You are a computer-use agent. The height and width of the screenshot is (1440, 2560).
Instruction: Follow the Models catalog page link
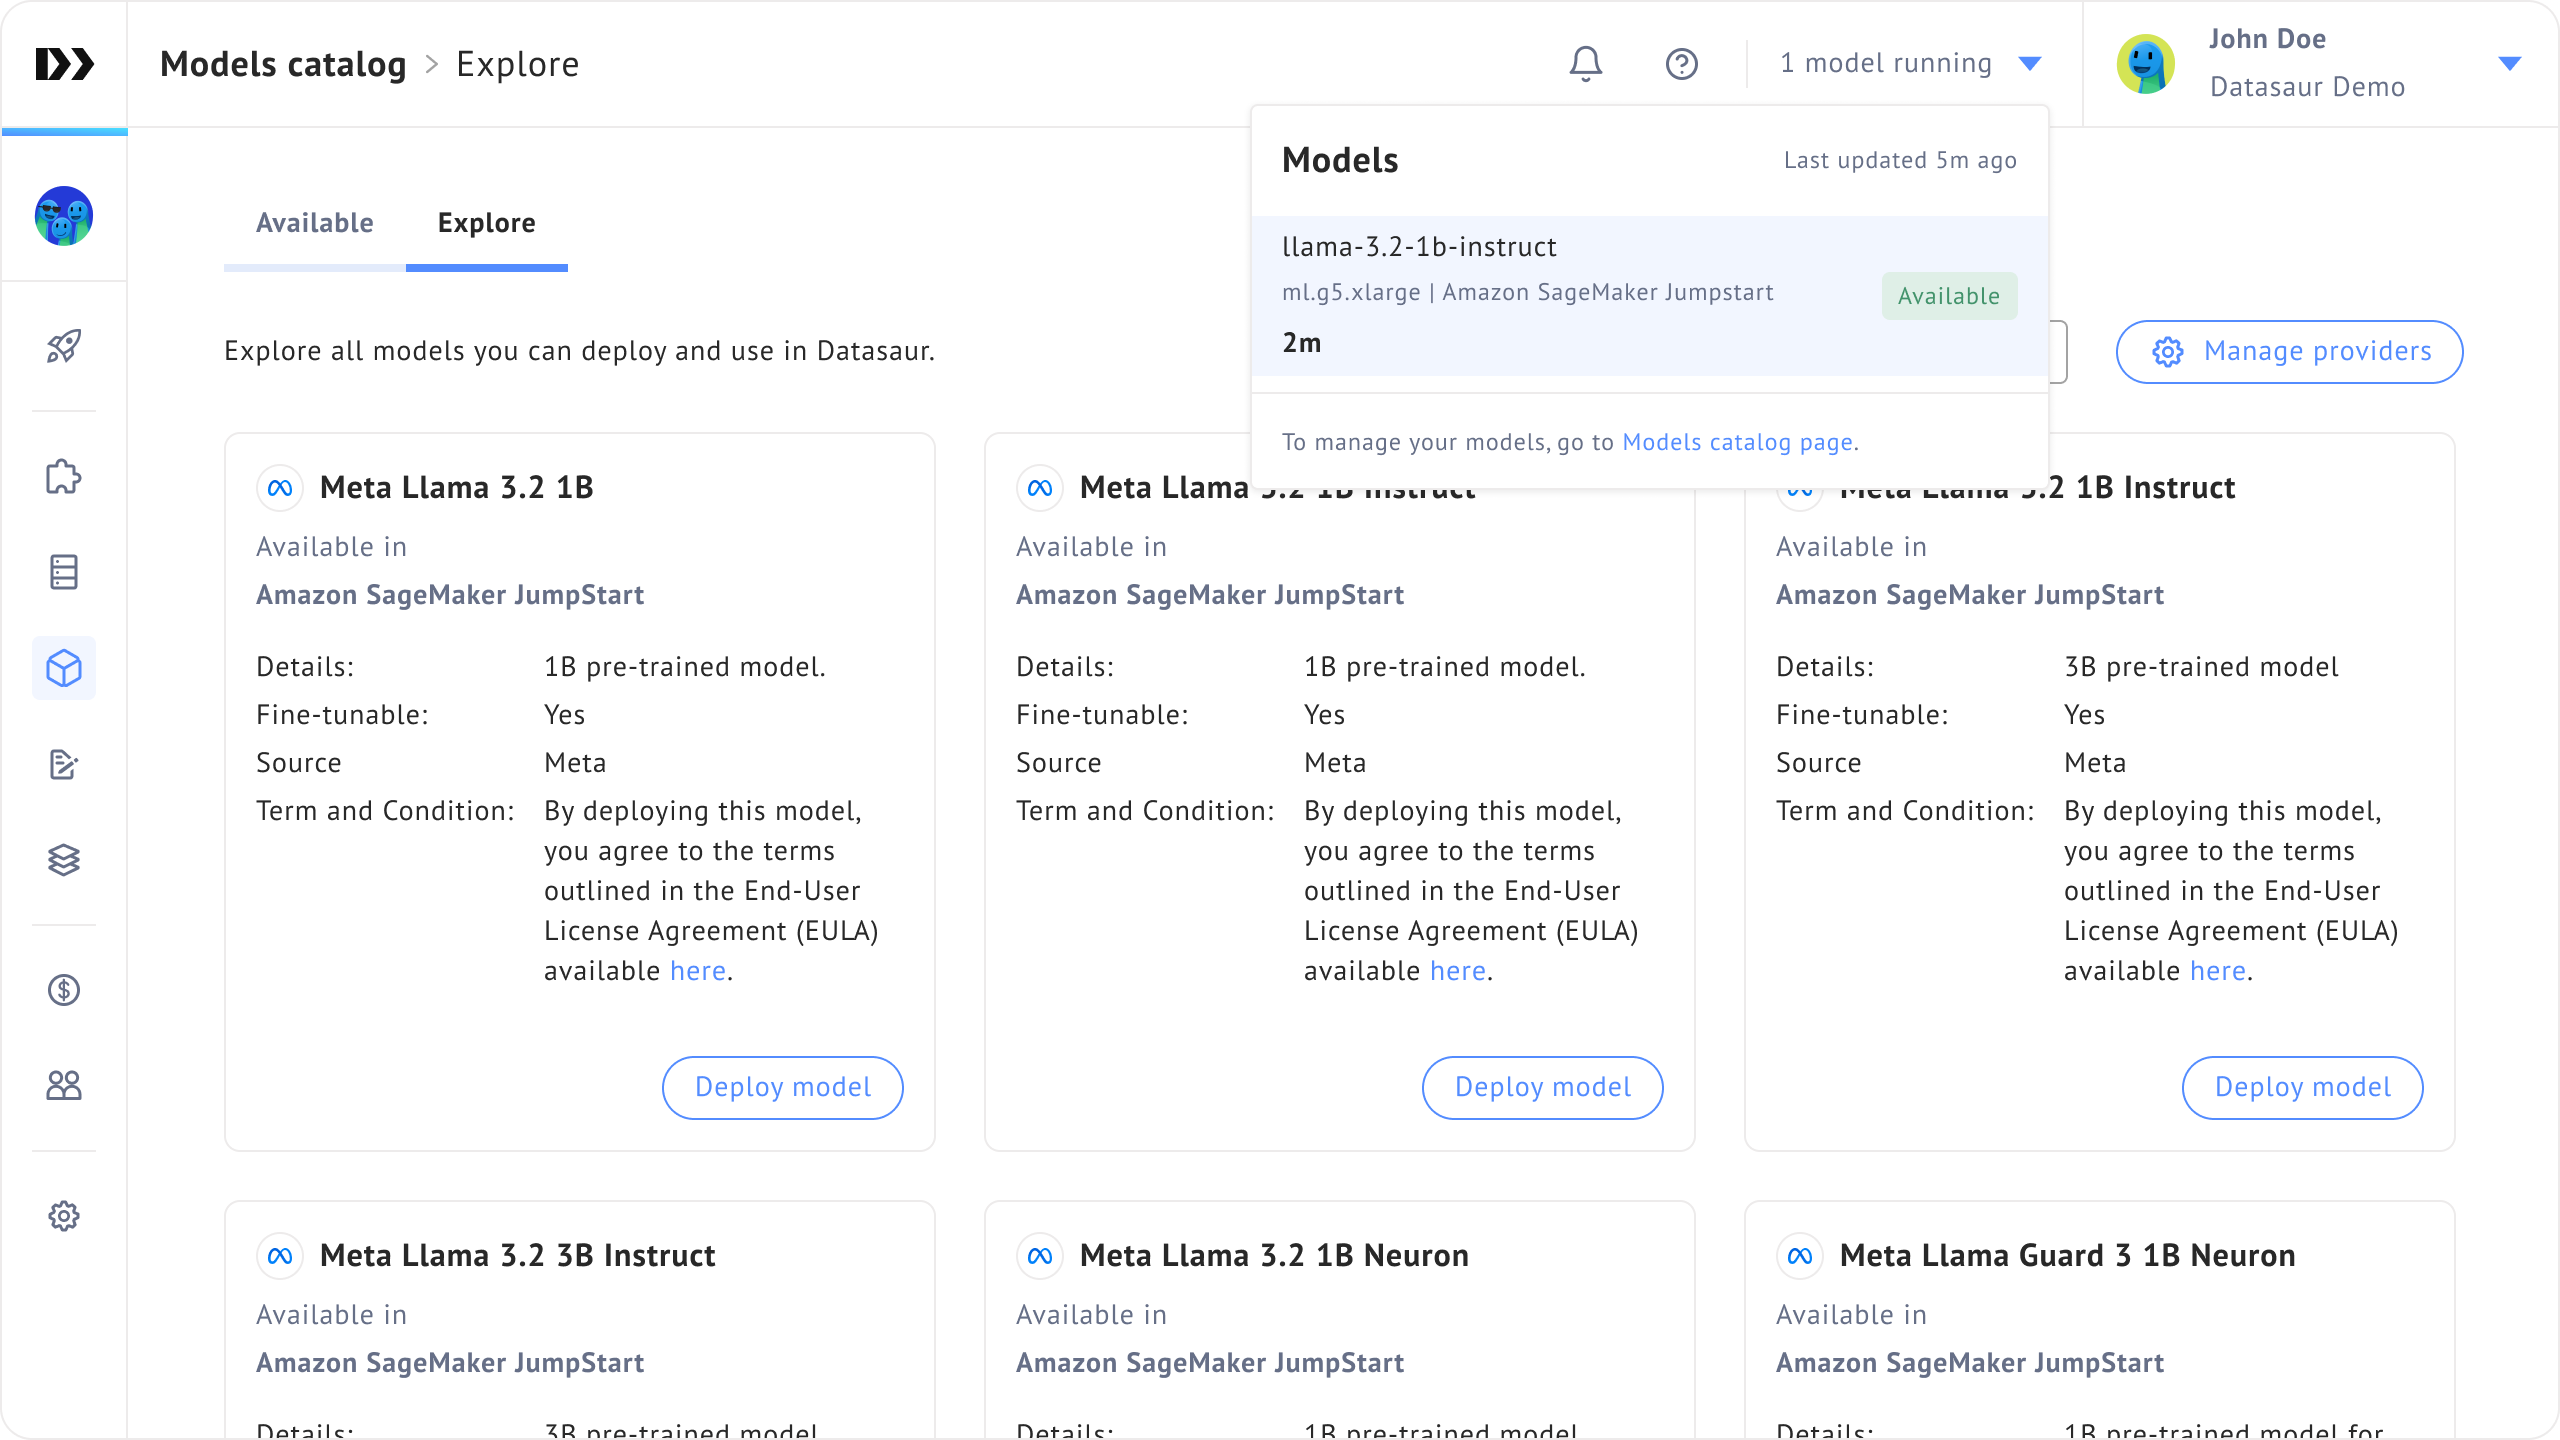[x=1738, y=442]
